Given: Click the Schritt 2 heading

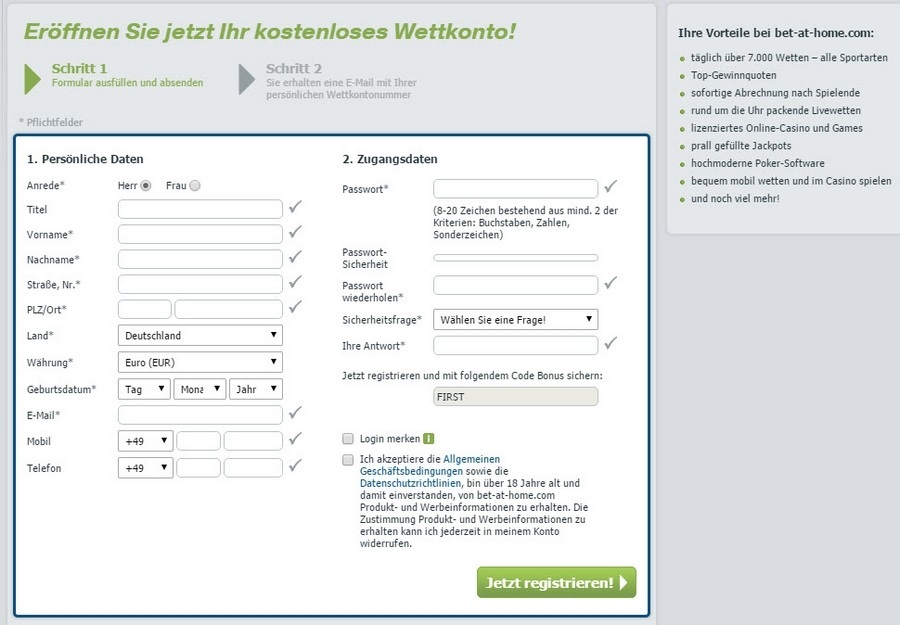Looking at the screenshot, I should tap(294, 68).
